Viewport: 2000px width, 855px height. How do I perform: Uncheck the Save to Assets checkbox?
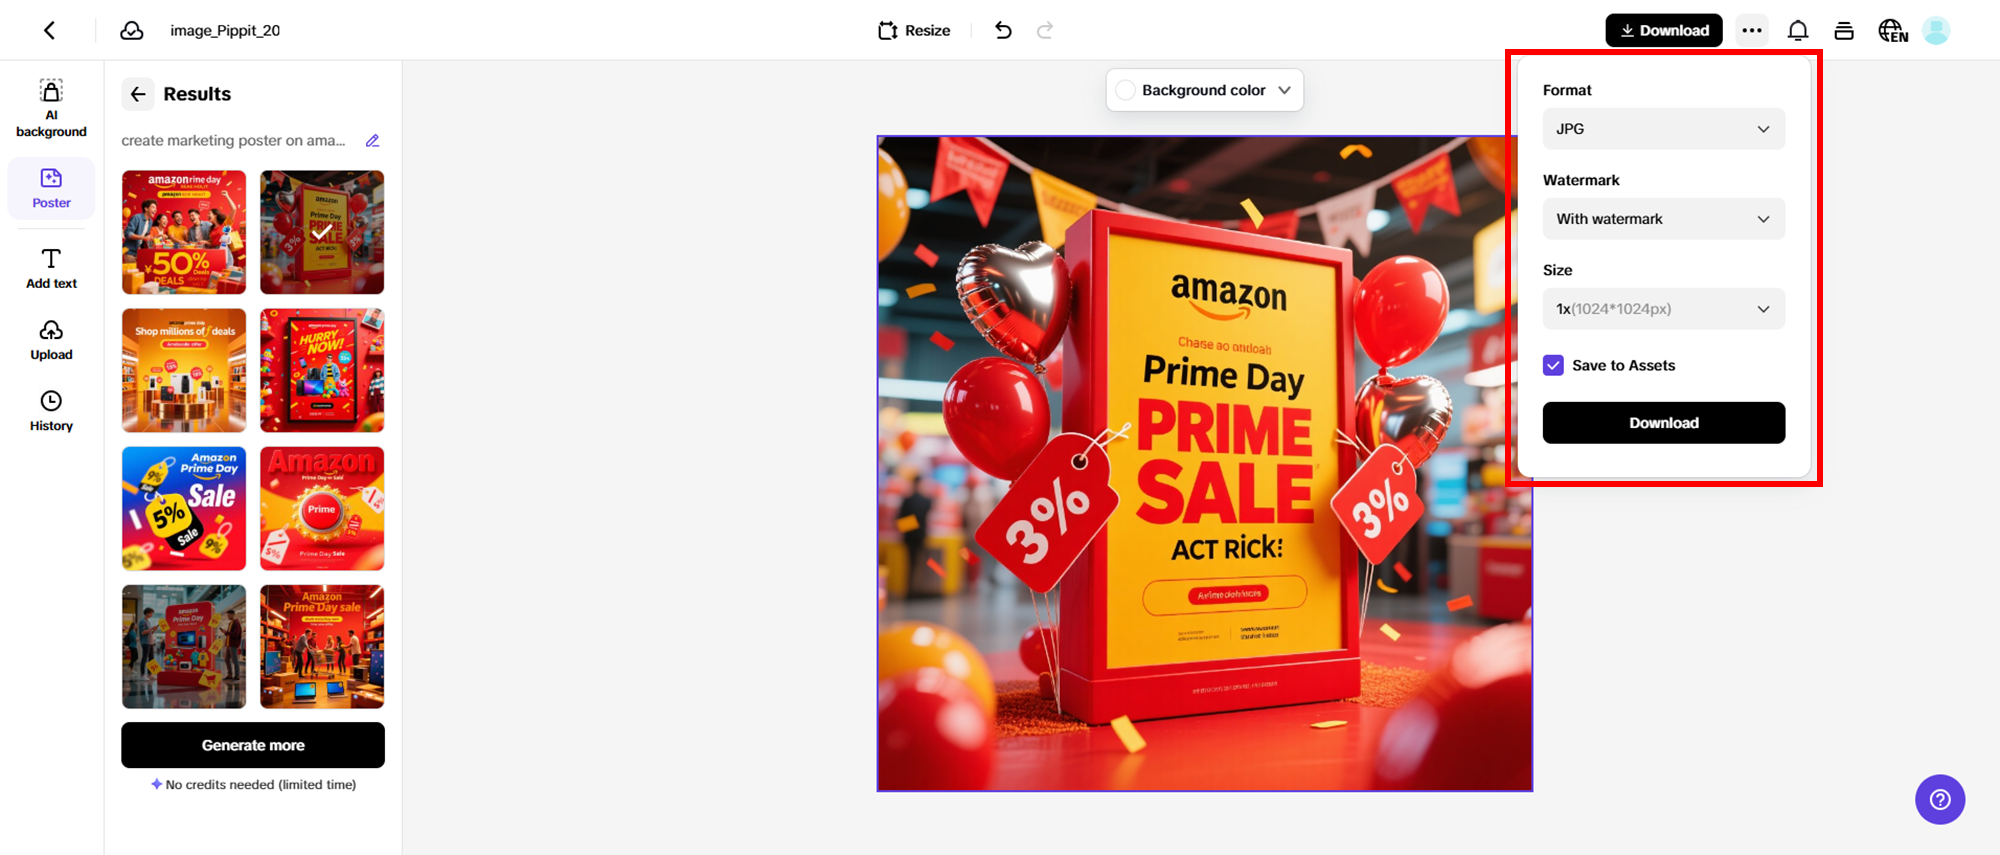pyautogui.click(x=1553, y=365)
